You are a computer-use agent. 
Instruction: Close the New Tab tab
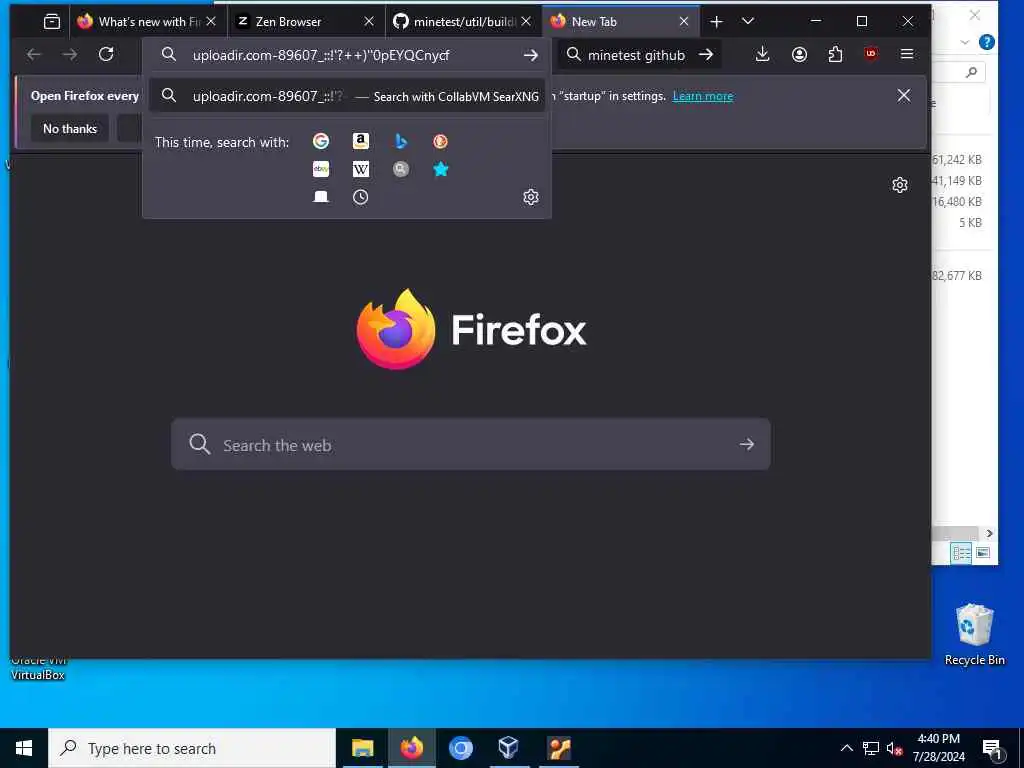684,22
